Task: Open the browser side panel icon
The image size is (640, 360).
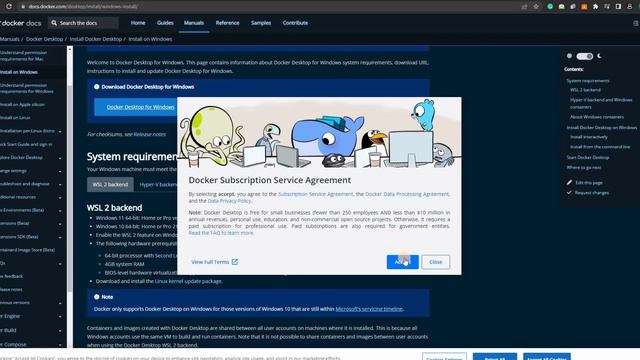Action: click(618, 7)
